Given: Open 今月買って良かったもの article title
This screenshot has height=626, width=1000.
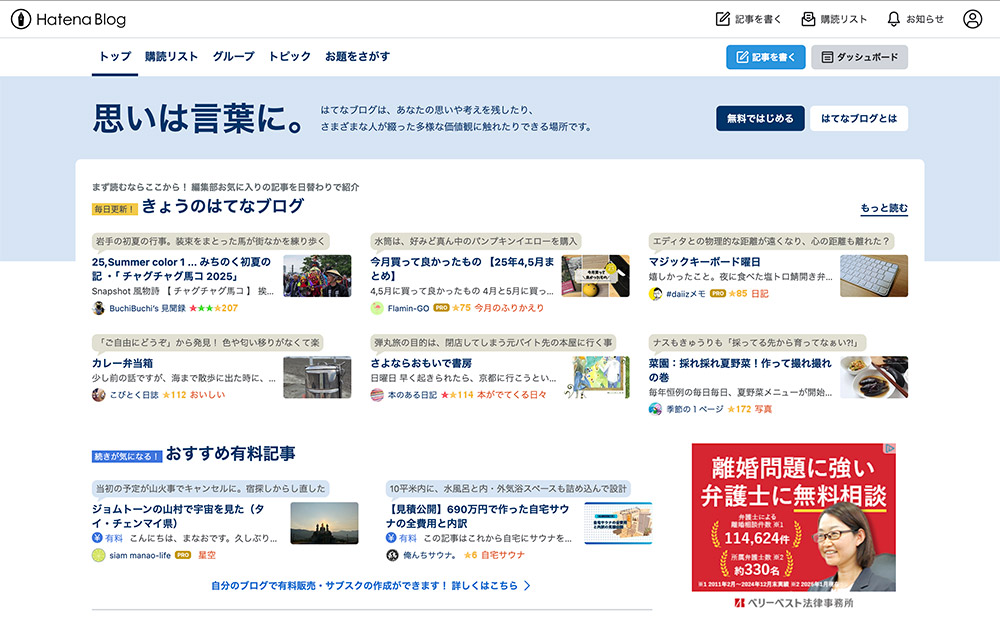Looking at the screenshot, I should tap(462, 269).
